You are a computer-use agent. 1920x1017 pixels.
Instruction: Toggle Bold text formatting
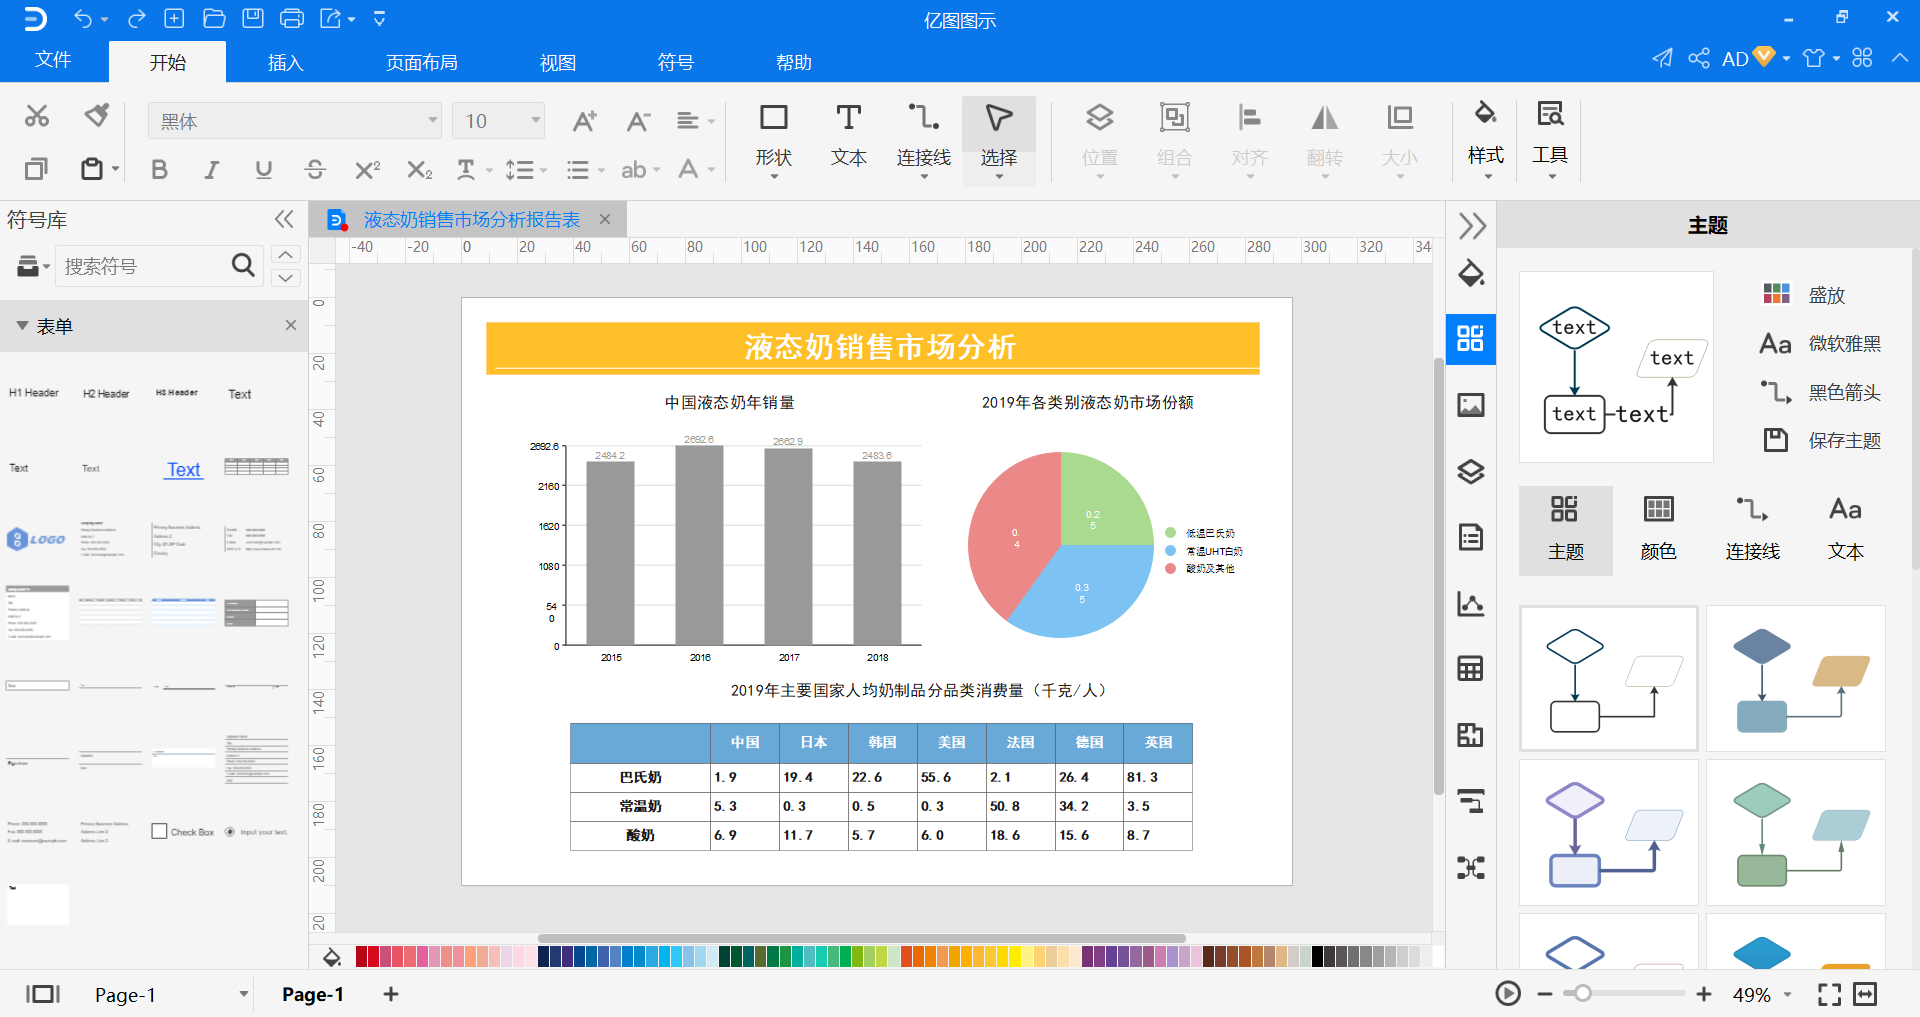coord(159,170)
